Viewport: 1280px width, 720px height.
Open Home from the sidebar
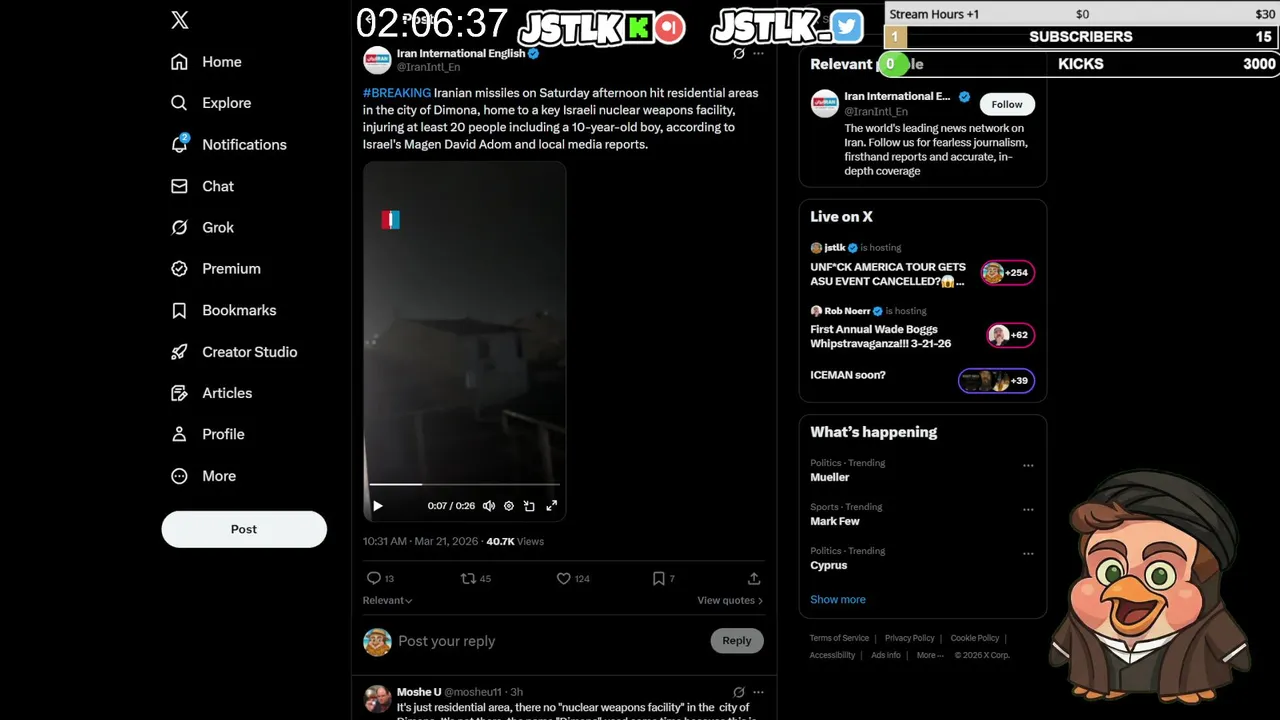pyautogui.click(x=207, y=62)
